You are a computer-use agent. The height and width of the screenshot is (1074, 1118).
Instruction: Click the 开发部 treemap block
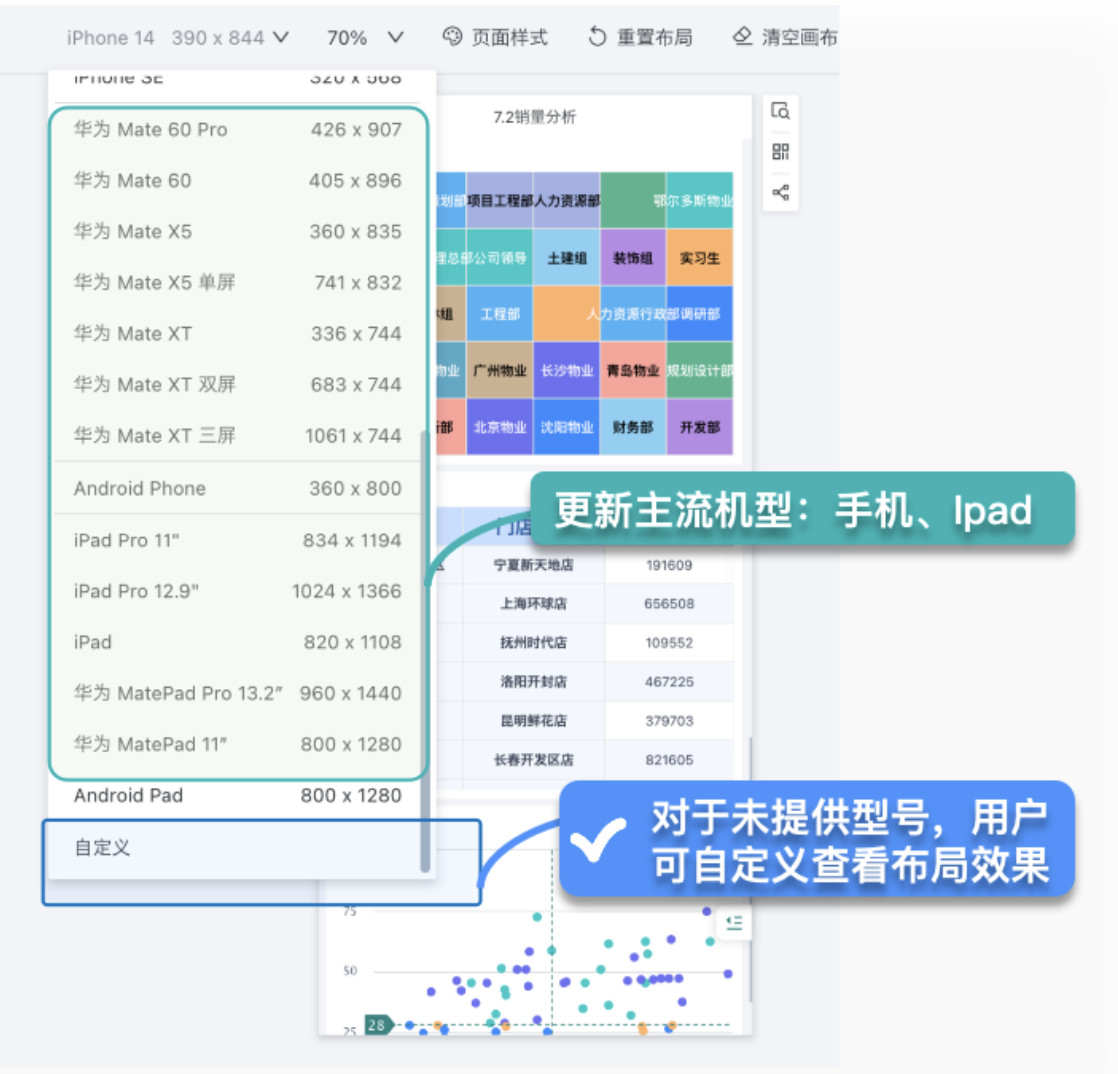coord(699,427)
